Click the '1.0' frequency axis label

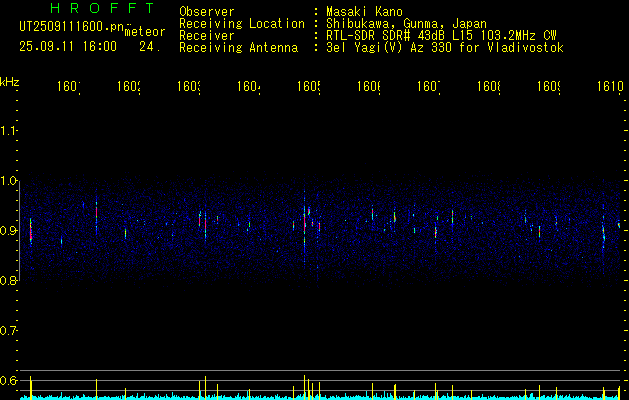[8, 181]
